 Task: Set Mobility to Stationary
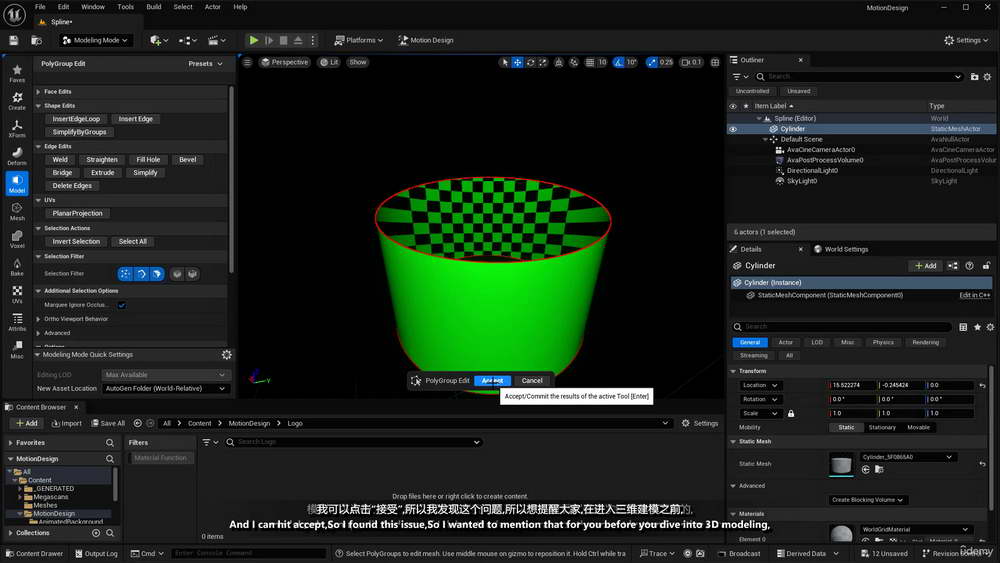point(882,427)
